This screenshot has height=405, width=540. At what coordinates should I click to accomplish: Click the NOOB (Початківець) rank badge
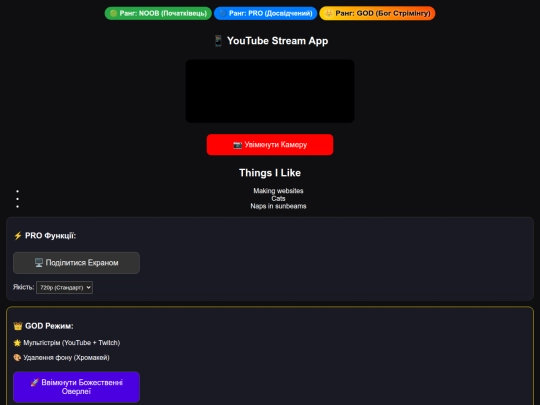(x=158, y=13)
